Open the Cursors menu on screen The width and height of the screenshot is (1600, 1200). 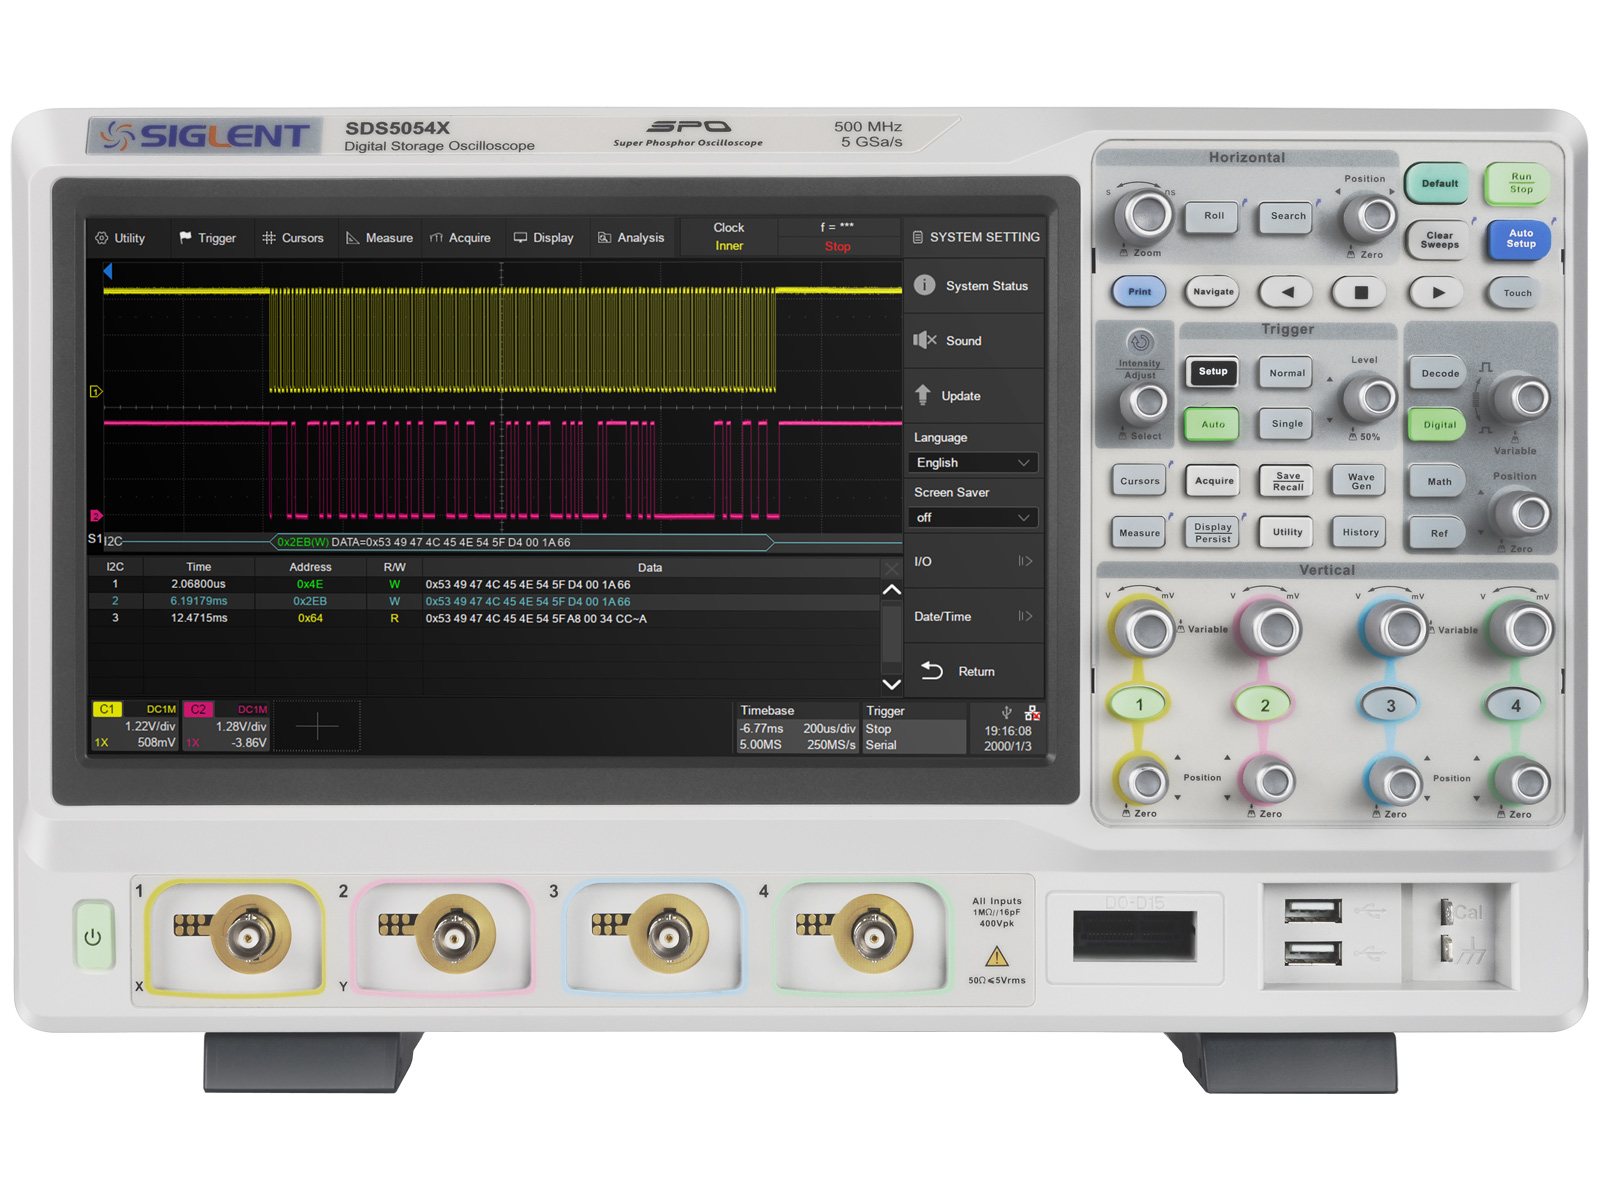point(293,238)
